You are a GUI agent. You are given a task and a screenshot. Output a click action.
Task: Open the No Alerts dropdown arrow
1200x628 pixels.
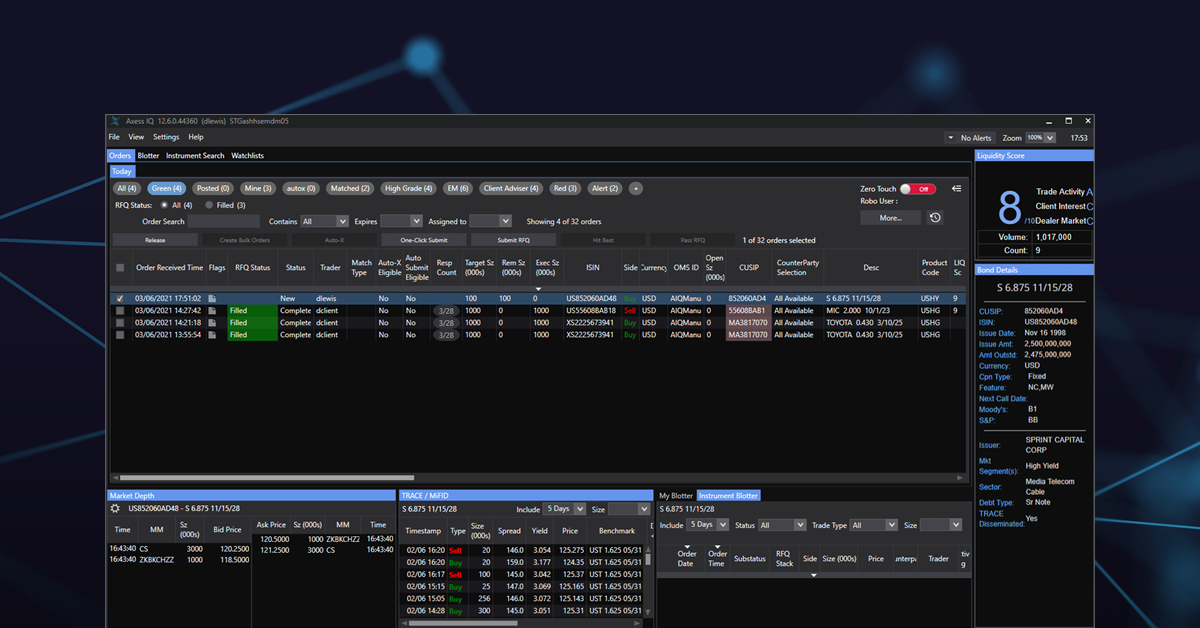pos(950,138)
